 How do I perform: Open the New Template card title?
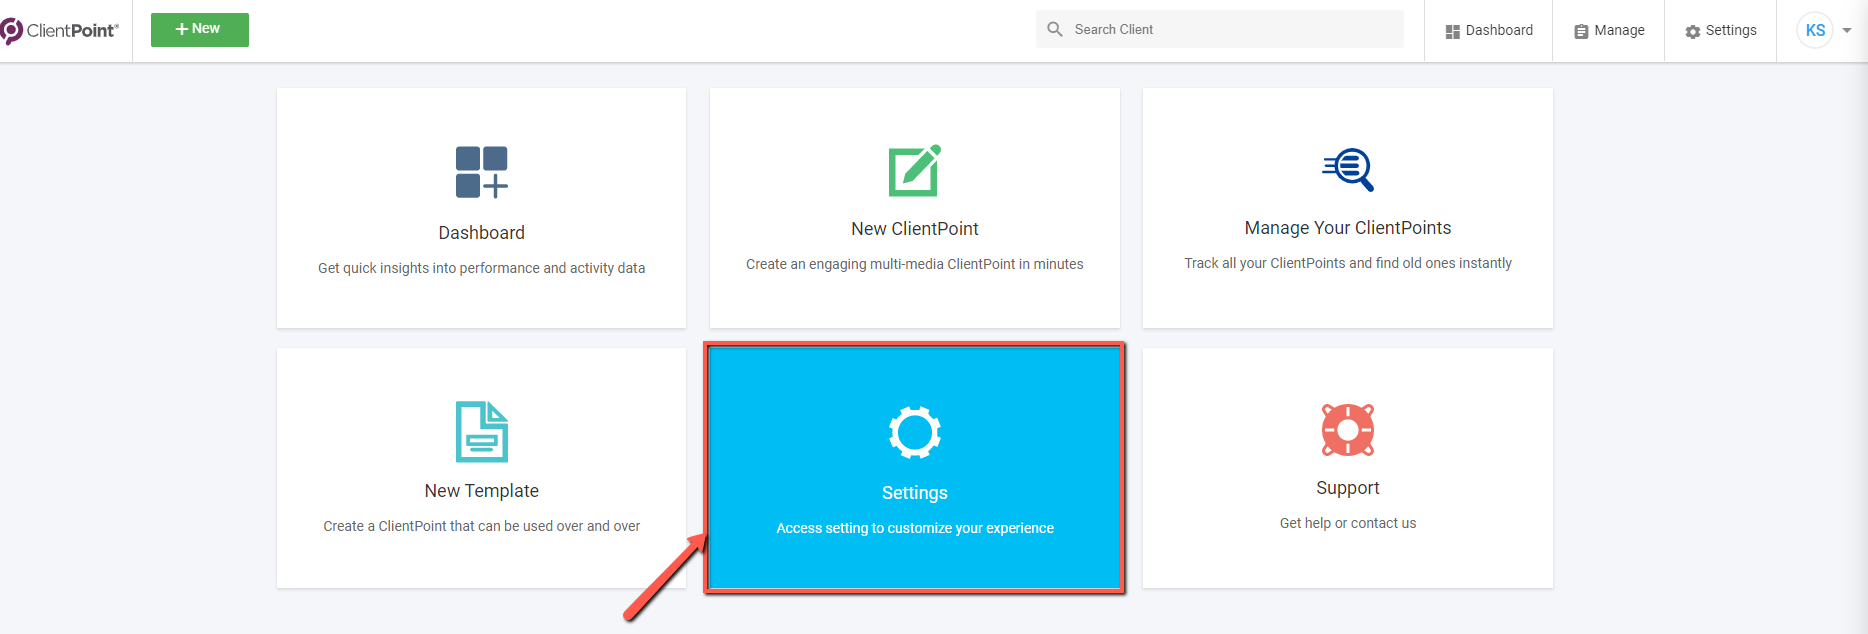pyautogui.click(x=482, y=491)
